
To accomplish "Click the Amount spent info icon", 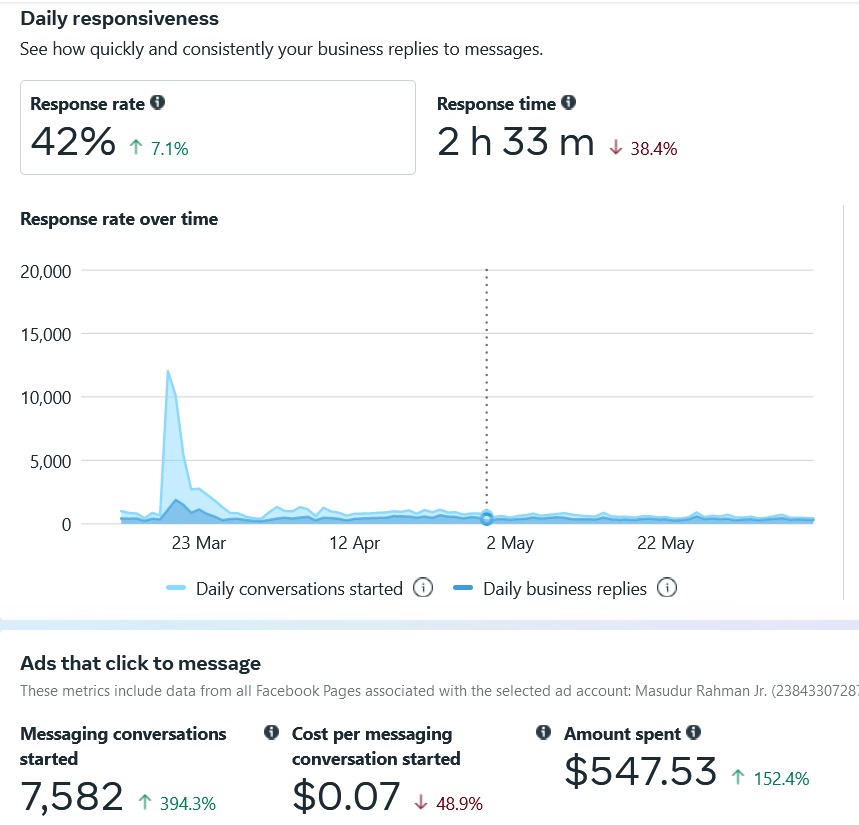I will tap(693, 733).
